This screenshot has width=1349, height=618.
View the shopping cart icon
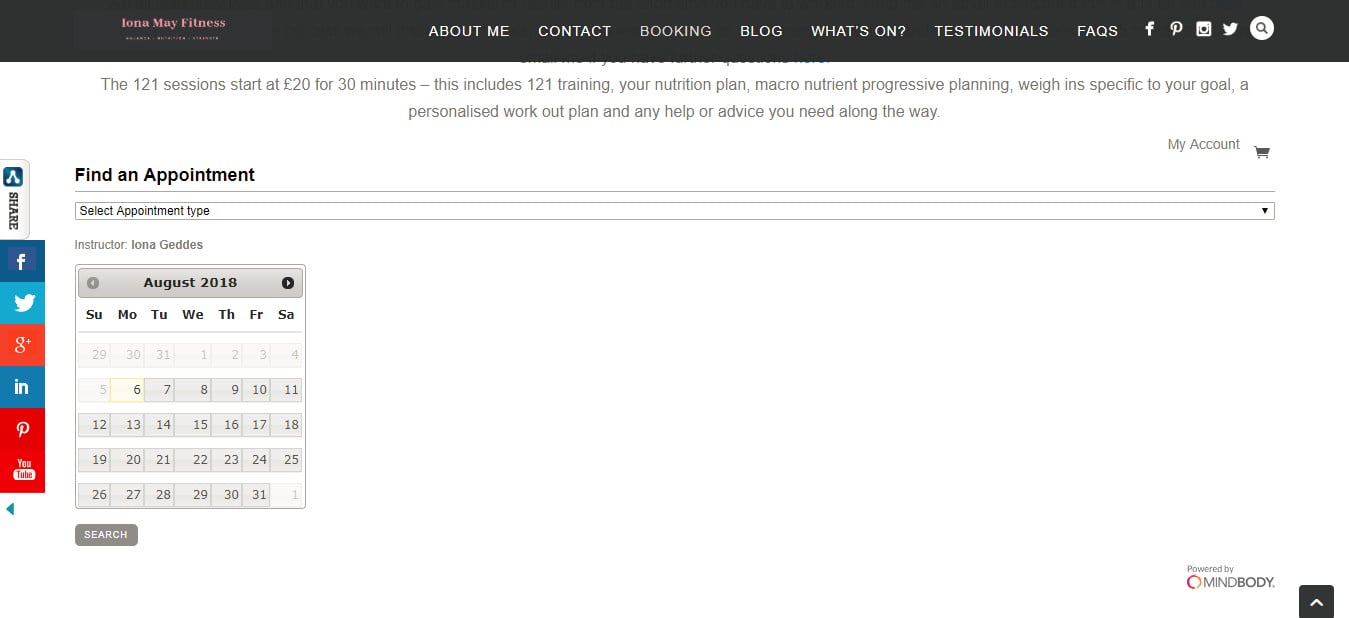[x=1262, y=153]
